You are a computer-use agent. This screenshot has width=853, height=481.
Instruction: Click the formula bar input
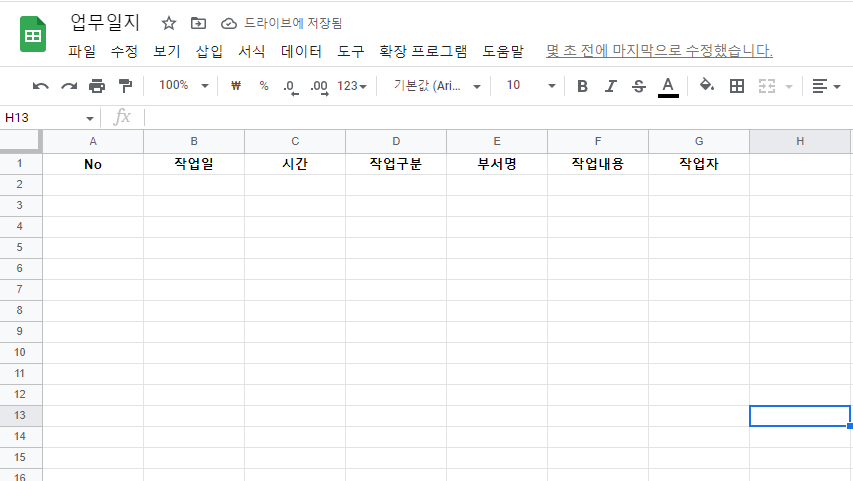tap(498, 118)
